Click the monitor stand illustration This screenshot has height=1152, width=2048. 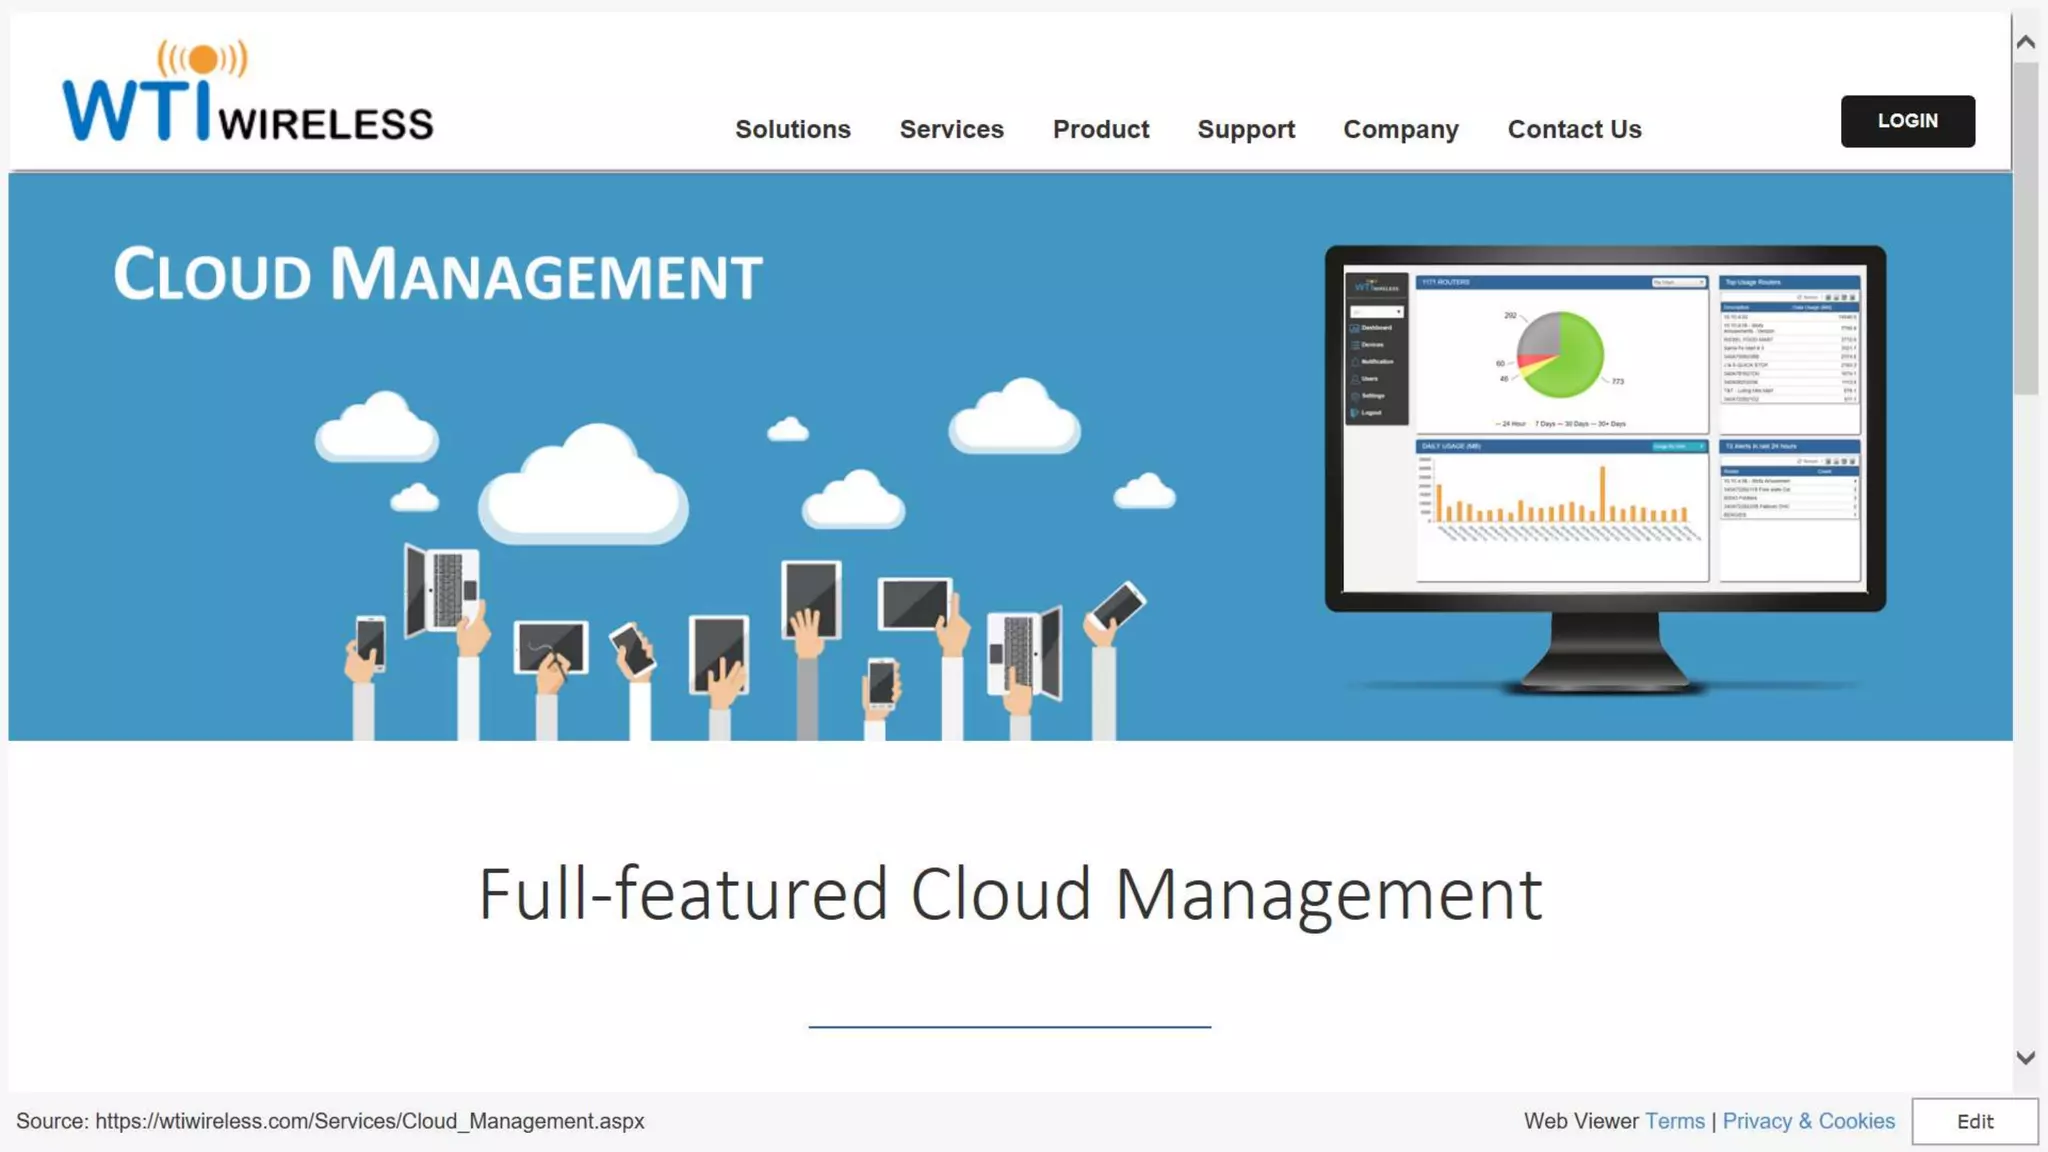point(1605,652)
